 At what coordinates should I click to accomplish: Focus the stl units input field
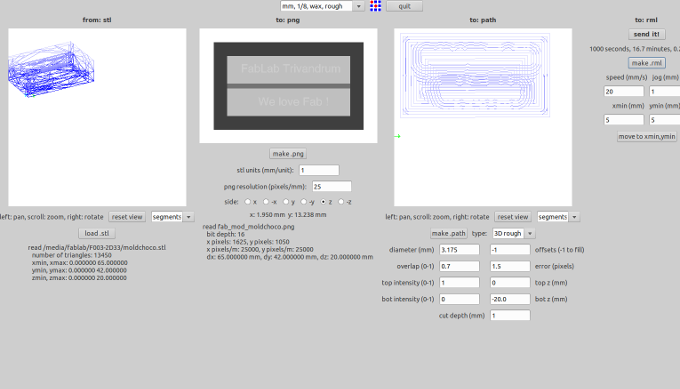[x=319, y=170]
